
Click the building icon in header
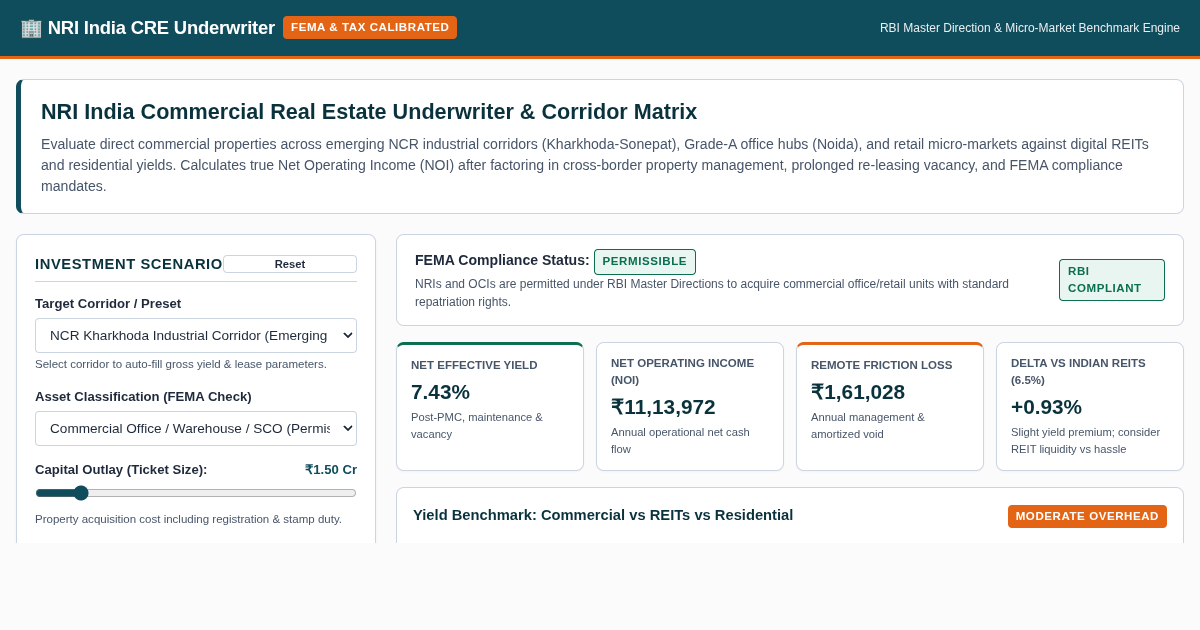(31, 28)
